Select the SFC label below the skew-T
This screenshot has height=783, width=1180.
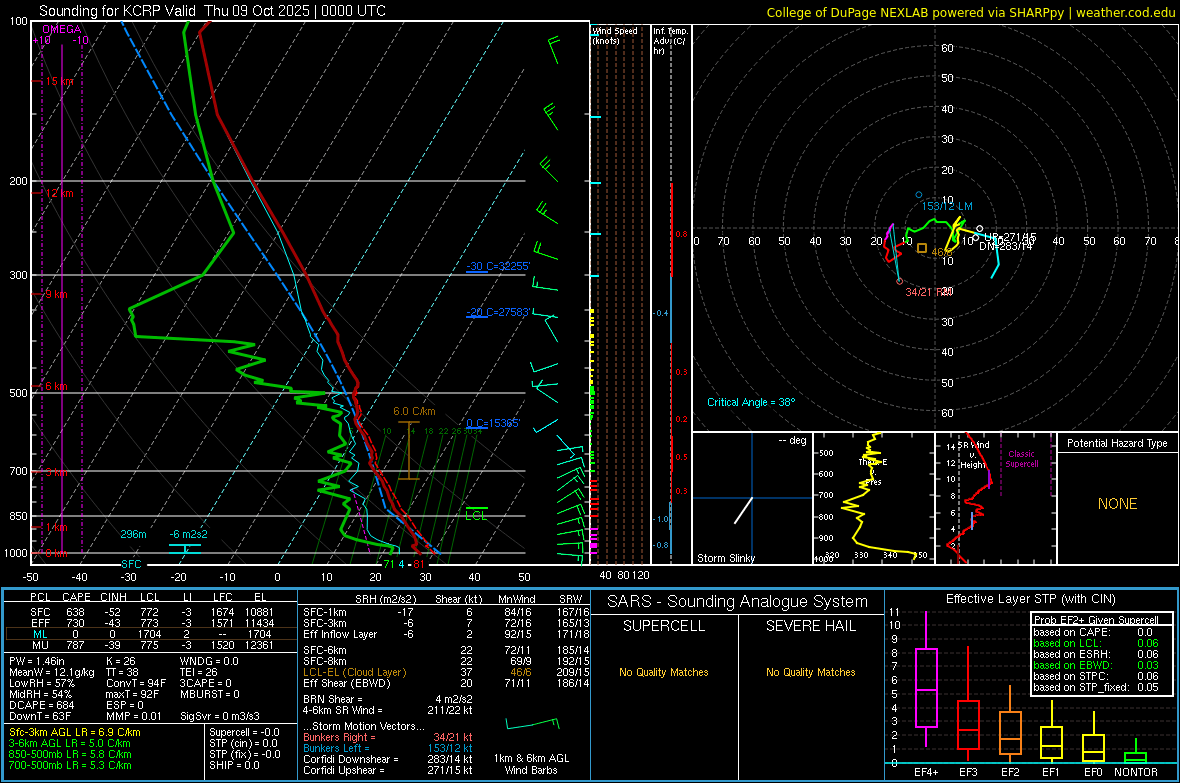point(131,564)
